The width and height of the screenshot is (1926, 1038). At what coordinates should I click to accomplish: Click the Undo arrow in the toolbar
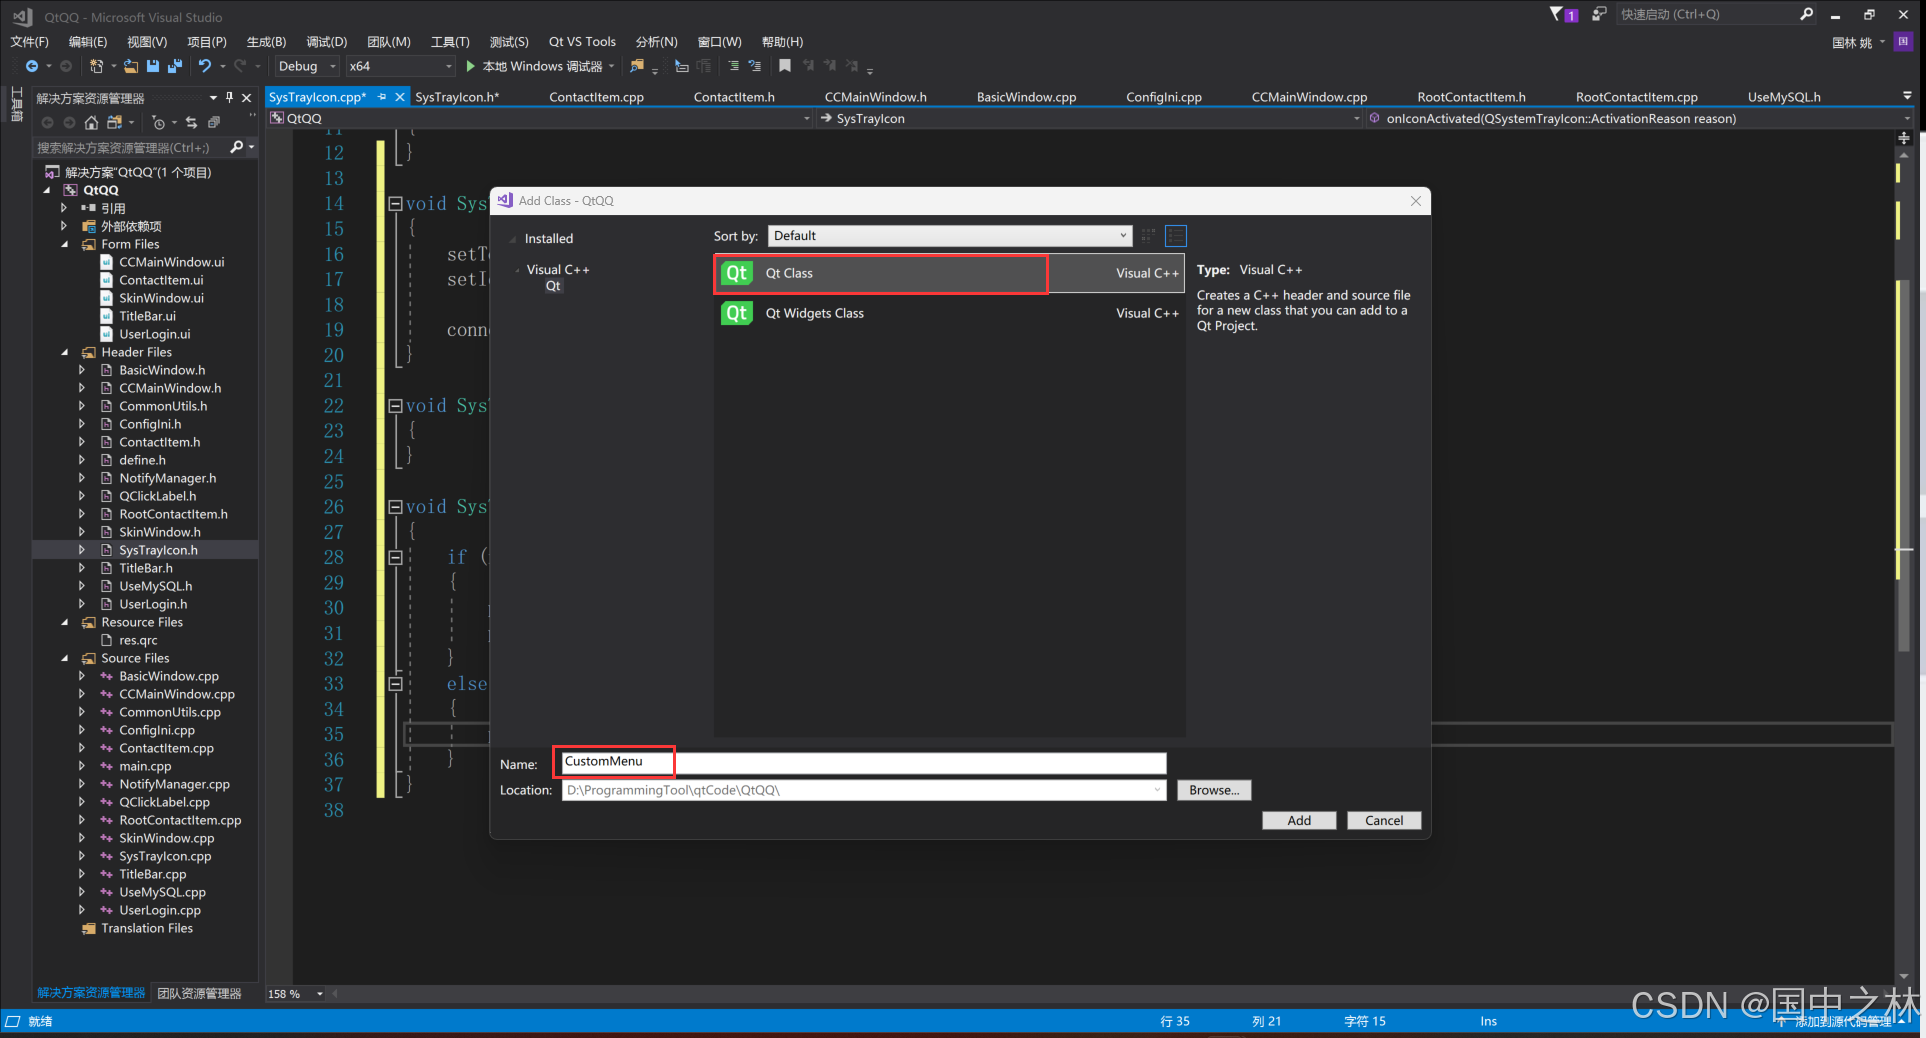click(205, 66)
